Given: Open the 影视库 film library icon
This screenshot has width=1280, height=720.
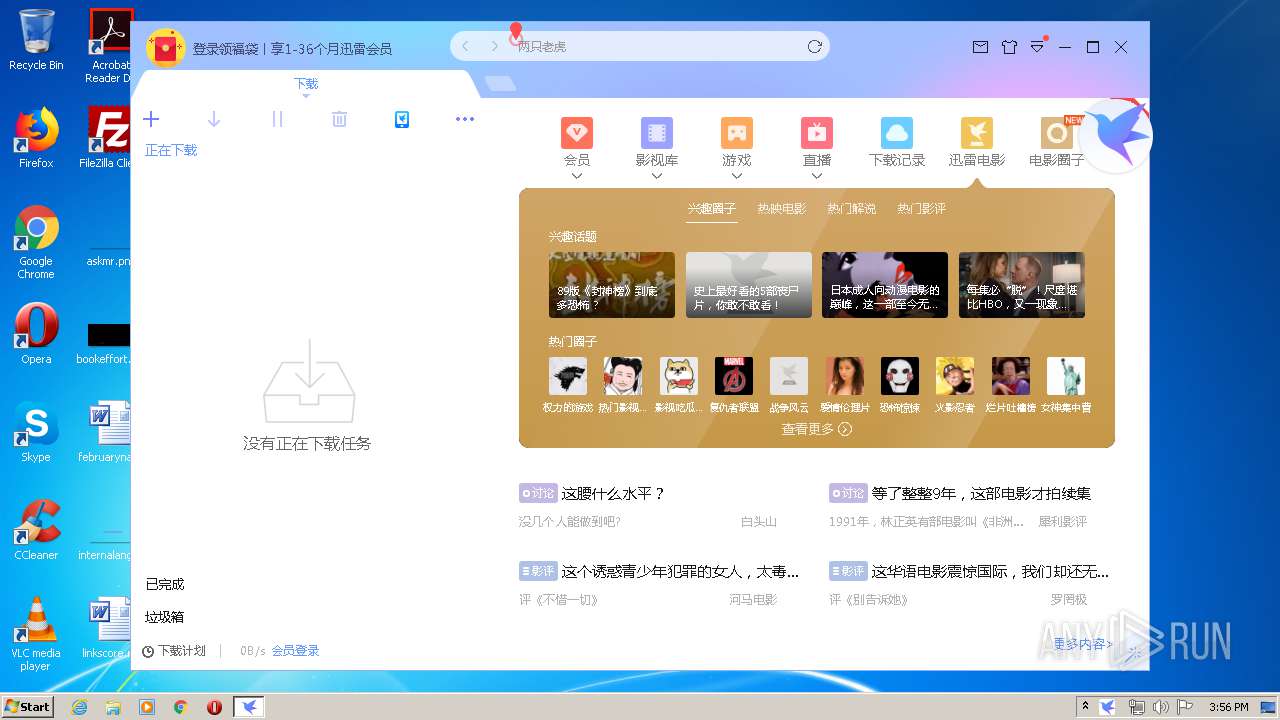Looking at the screenshot, I should point(656,133).
